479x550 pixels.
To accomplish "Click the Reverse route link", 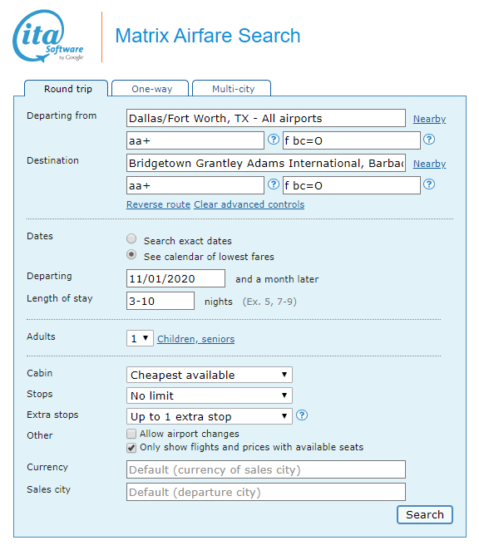I will [158, 204].
